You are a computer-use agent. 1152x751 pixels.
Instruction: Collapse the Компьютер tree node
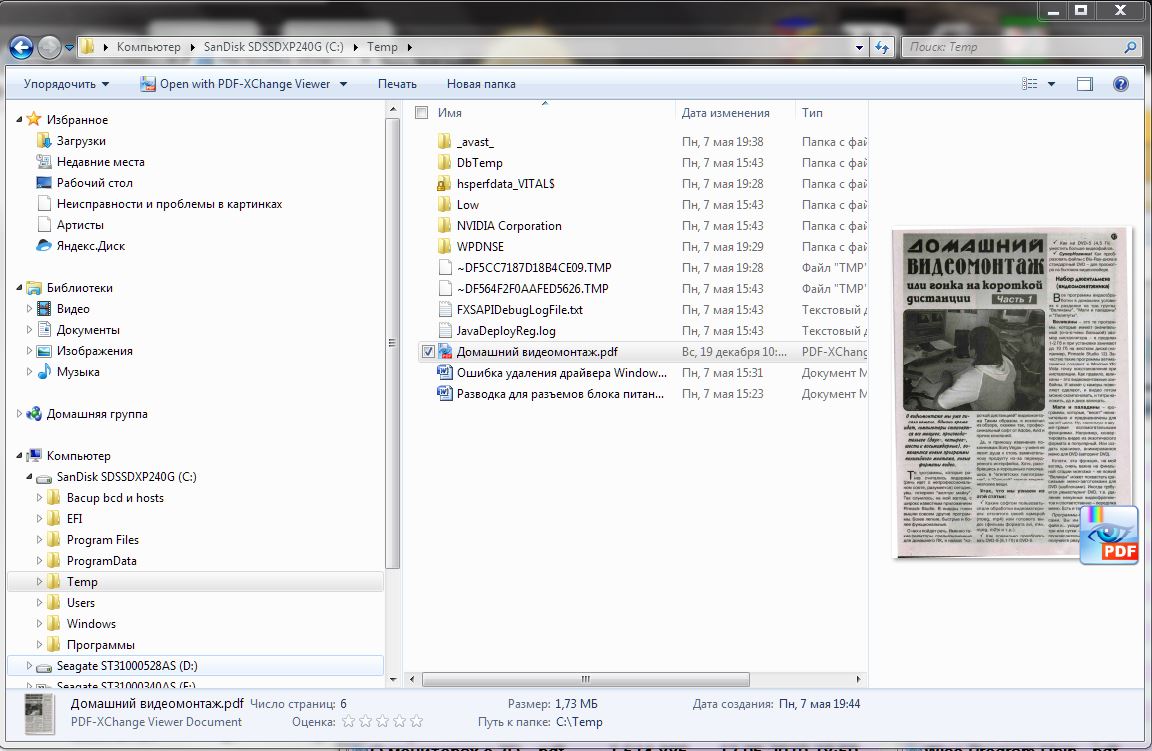22,456
